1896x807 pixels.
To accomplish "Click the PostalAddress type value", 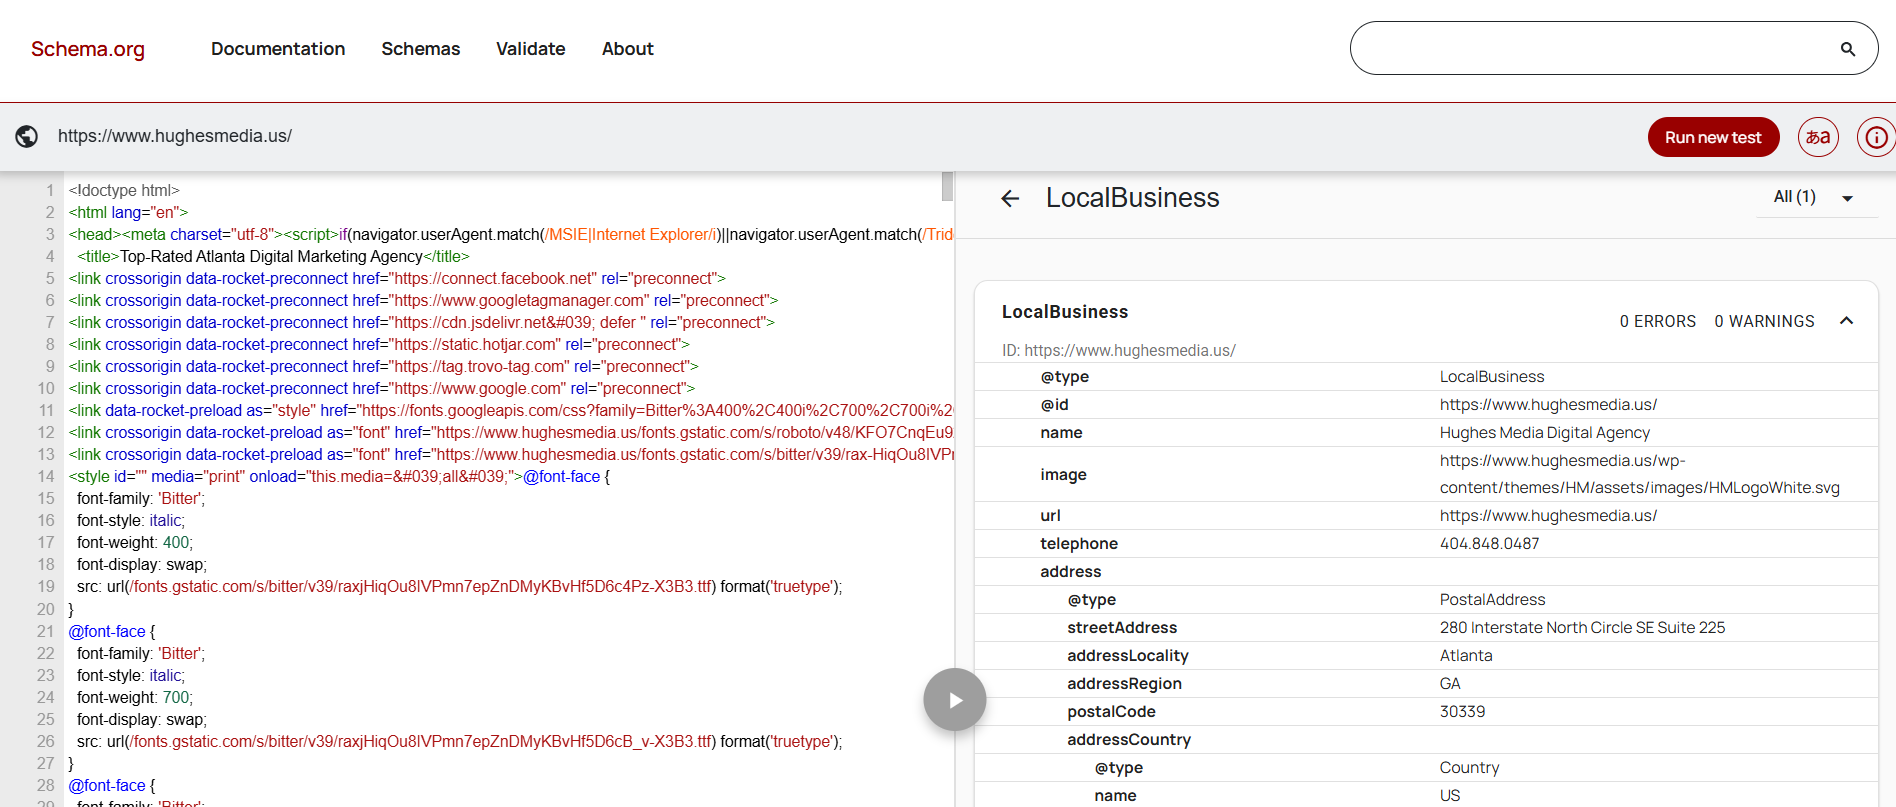I will click(x=1492, y=600).
